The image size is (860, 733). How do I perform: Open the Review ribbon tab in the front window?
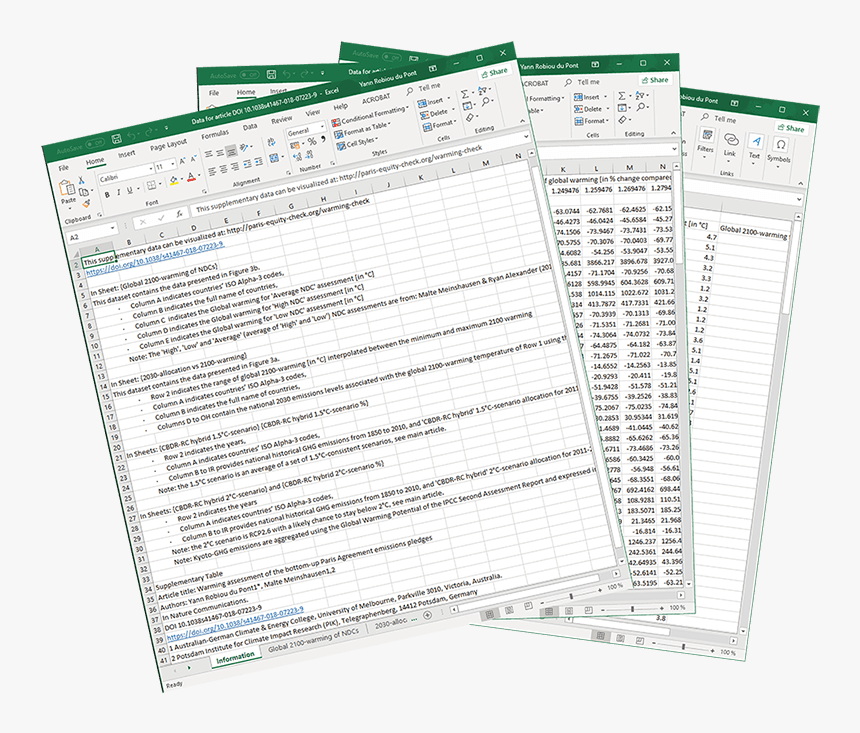coord(281,120)
